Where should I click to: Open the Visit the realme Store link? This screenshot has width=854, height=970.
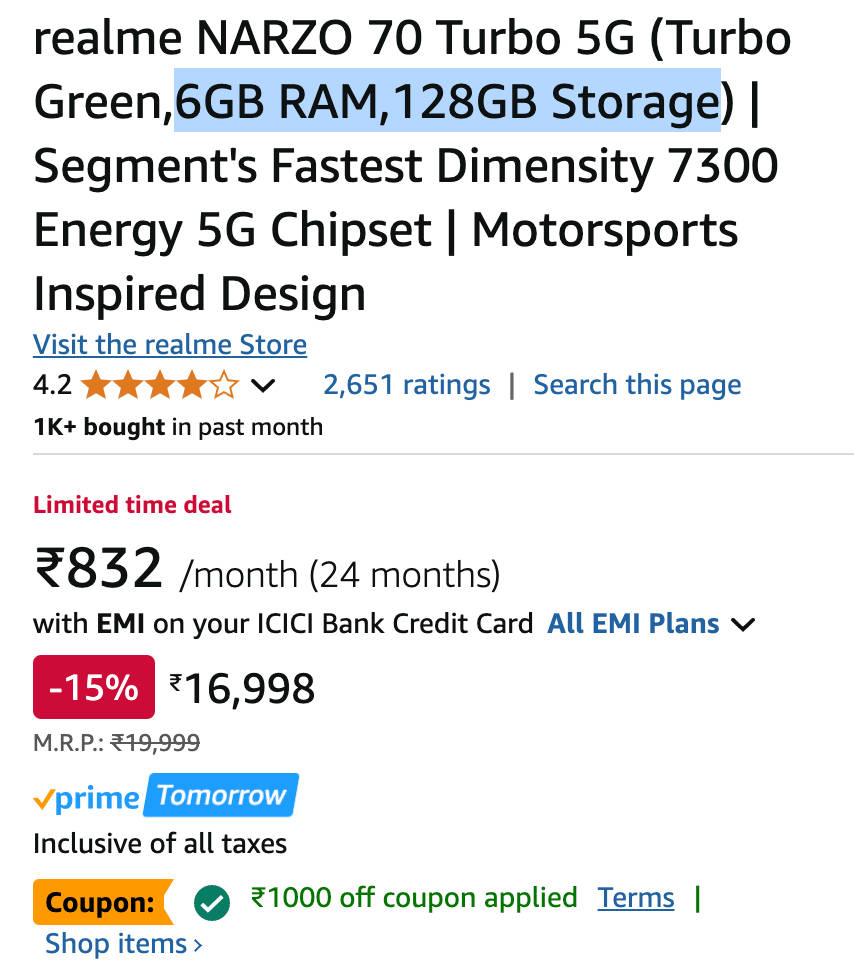coord(170,345)
